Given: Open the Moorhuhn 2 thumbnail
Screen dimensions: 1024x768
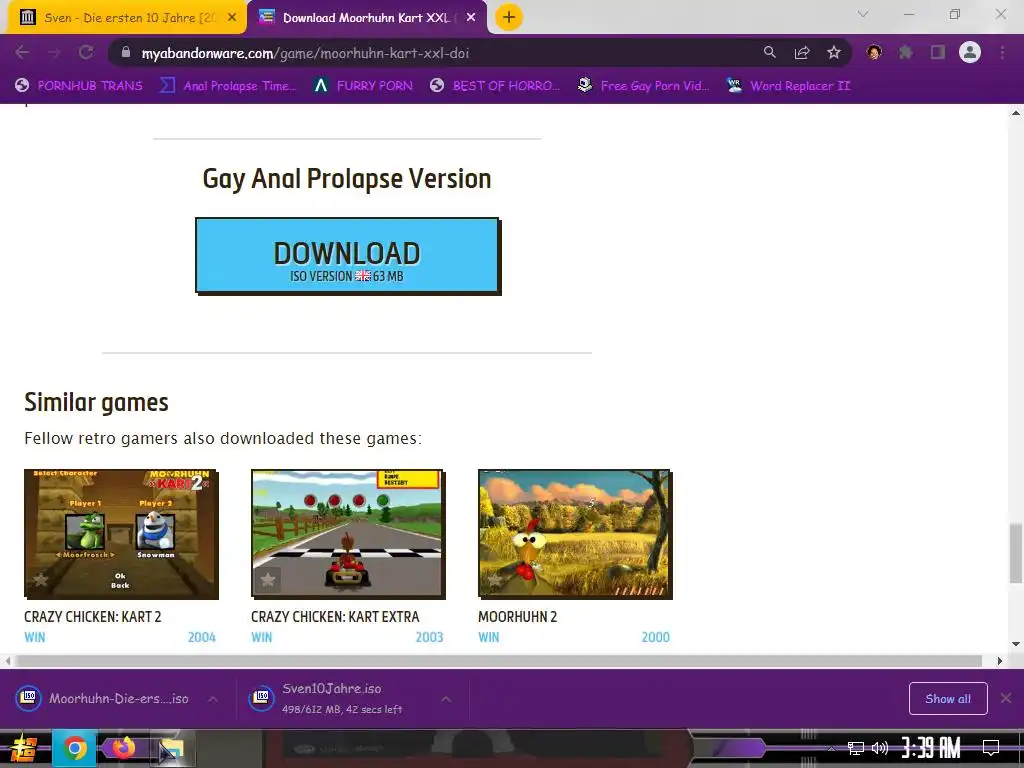Looking at the screenshot, I should click(575, 534).
